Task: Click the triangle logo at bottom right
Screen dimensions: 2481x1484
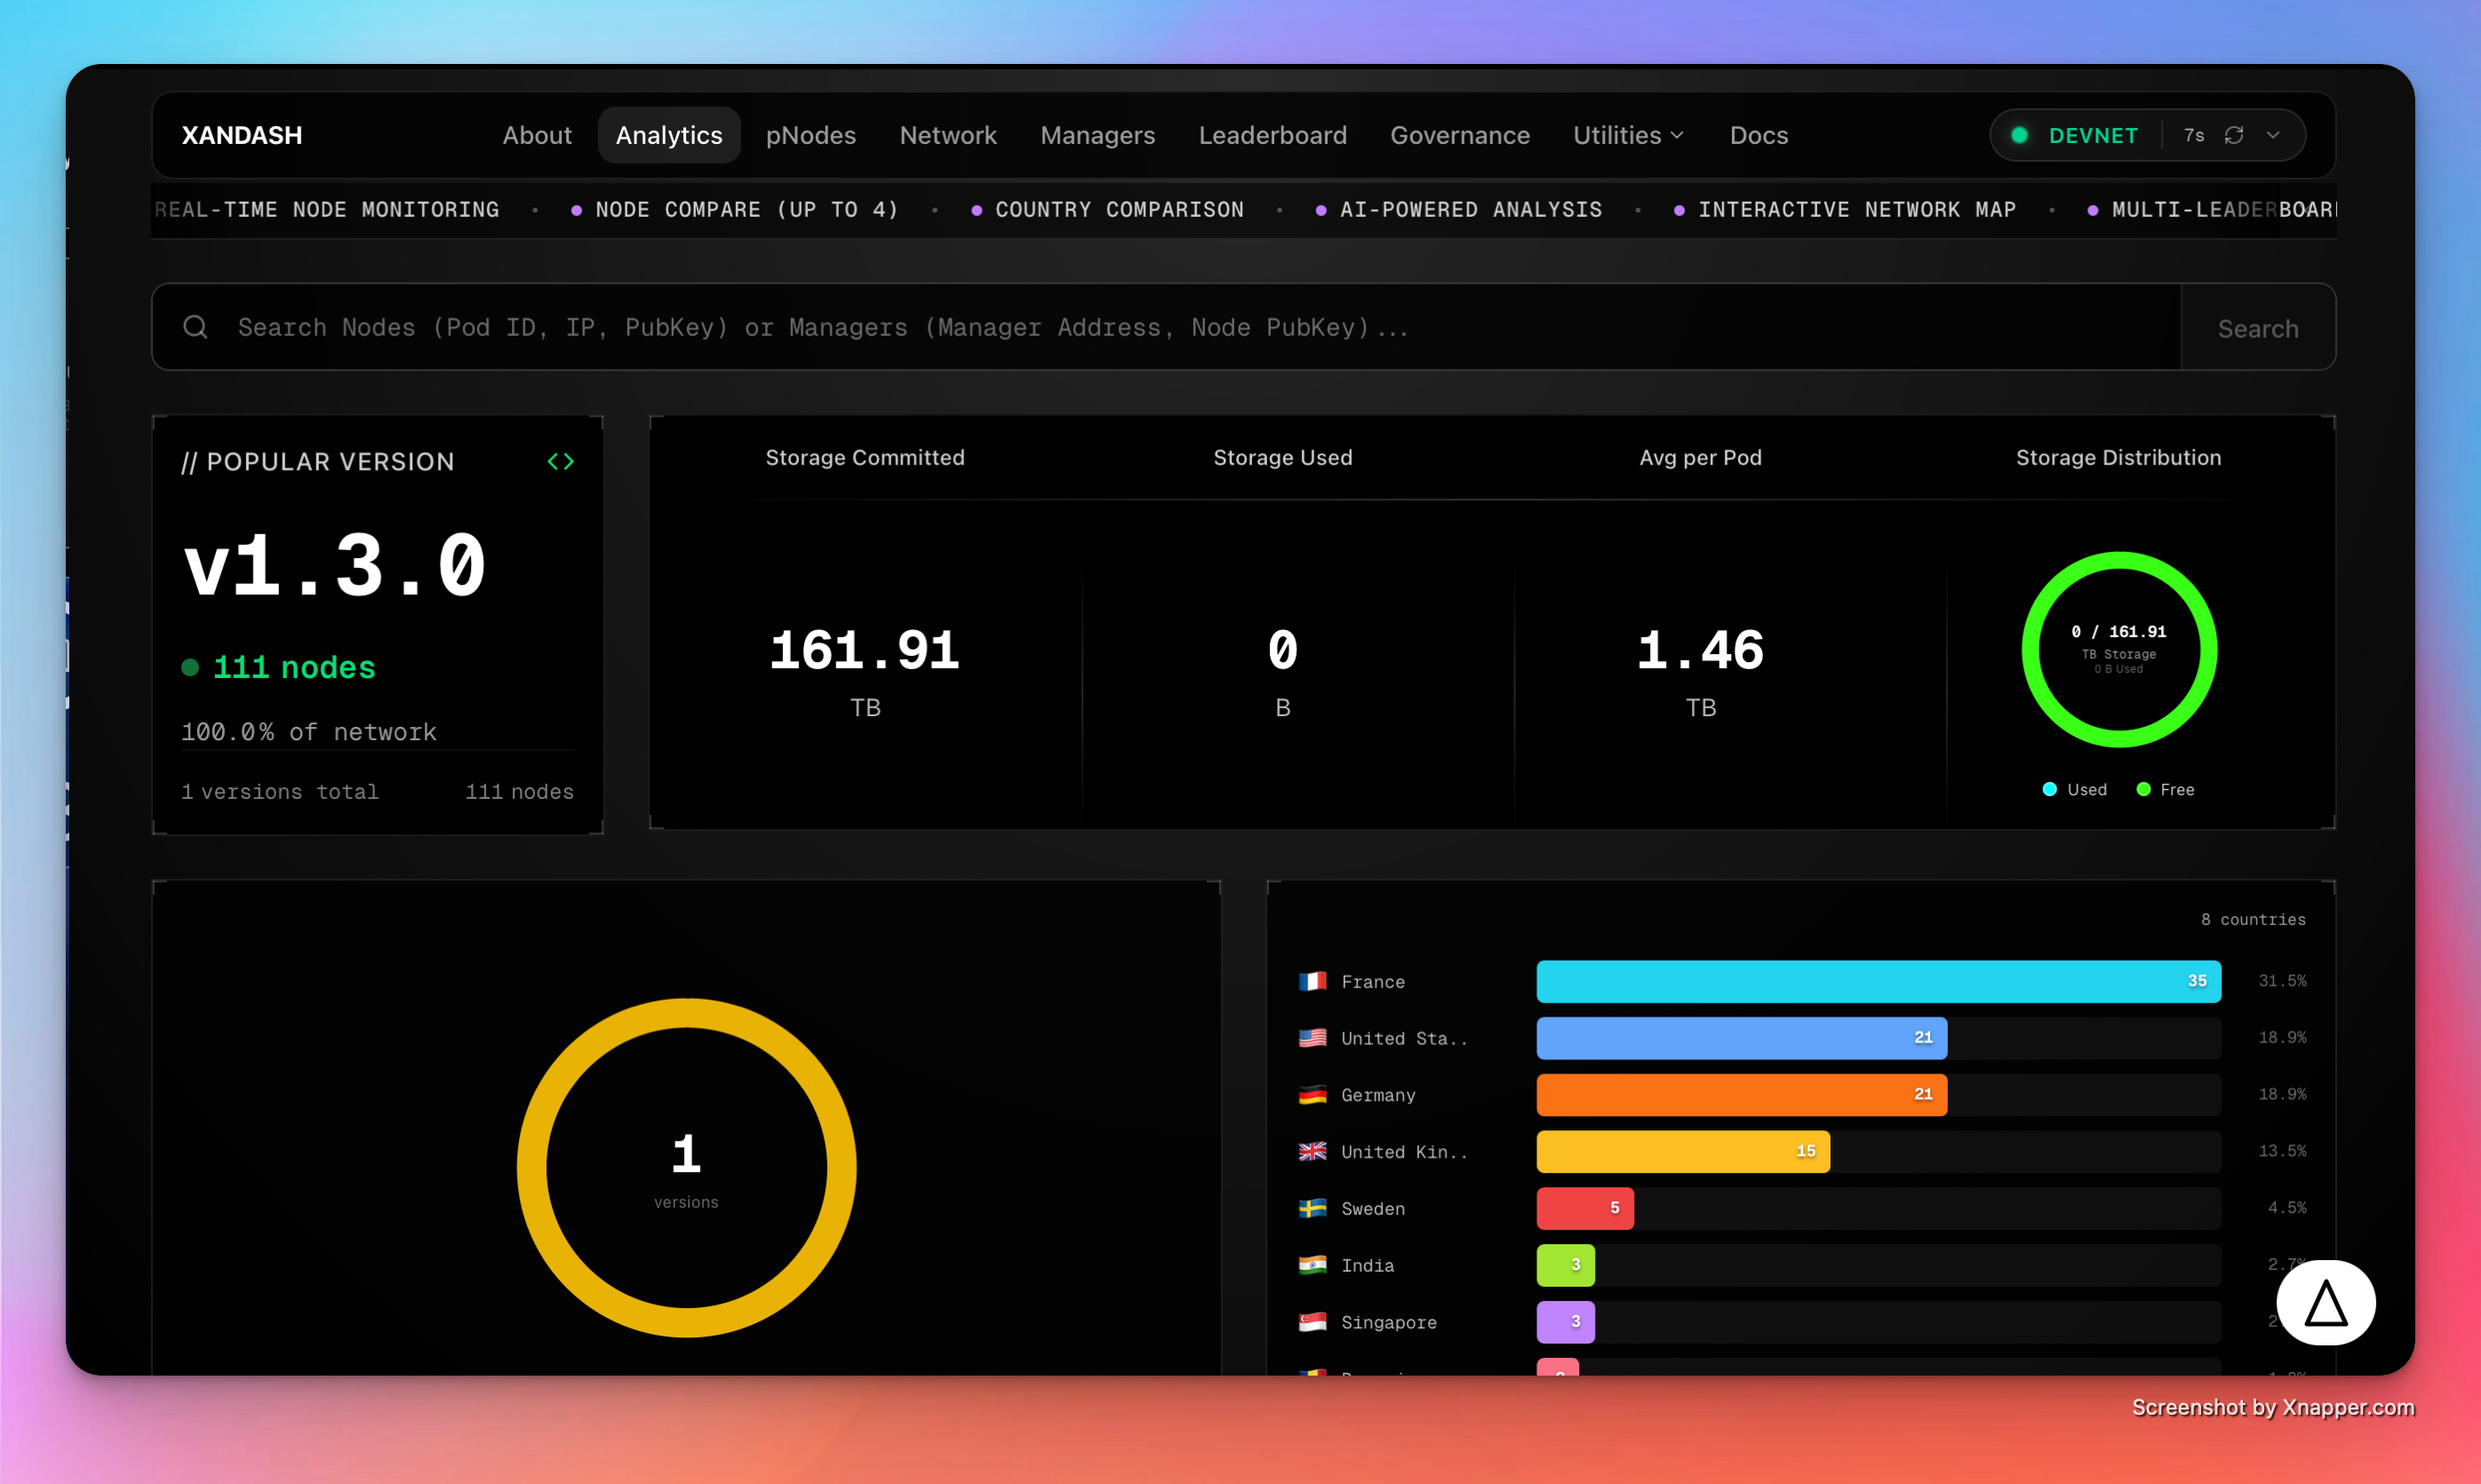Action: coord(2326,1302)
